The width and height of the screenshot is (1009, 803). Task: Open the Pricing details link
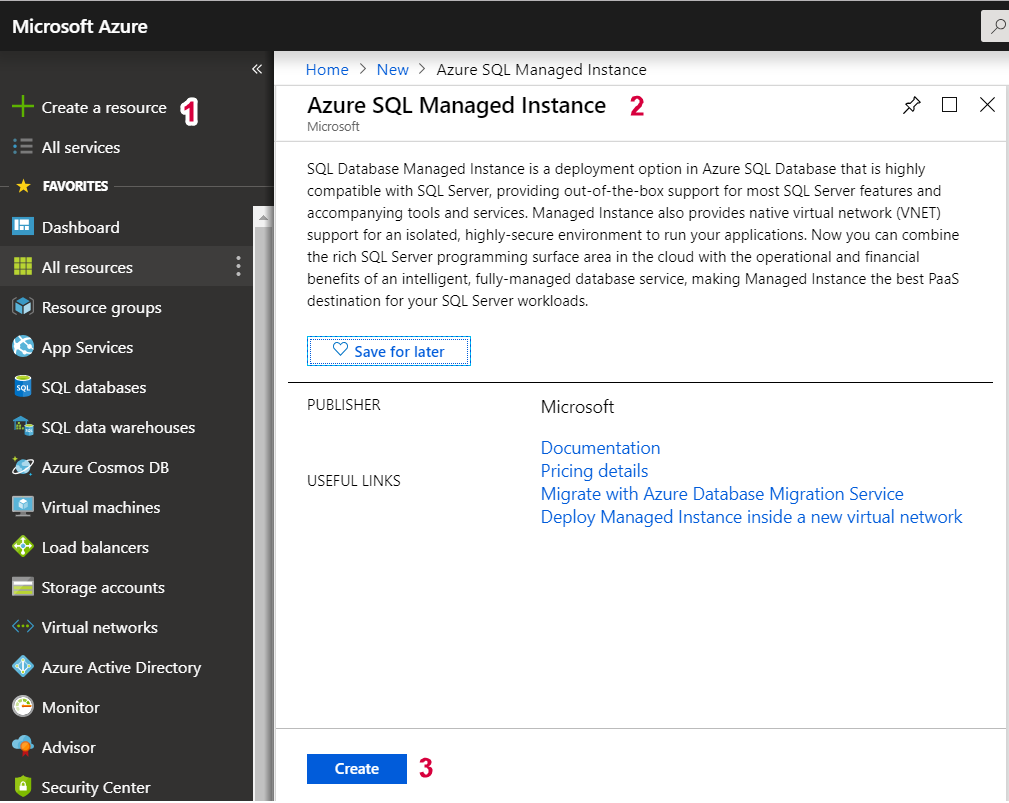point(594,471)
